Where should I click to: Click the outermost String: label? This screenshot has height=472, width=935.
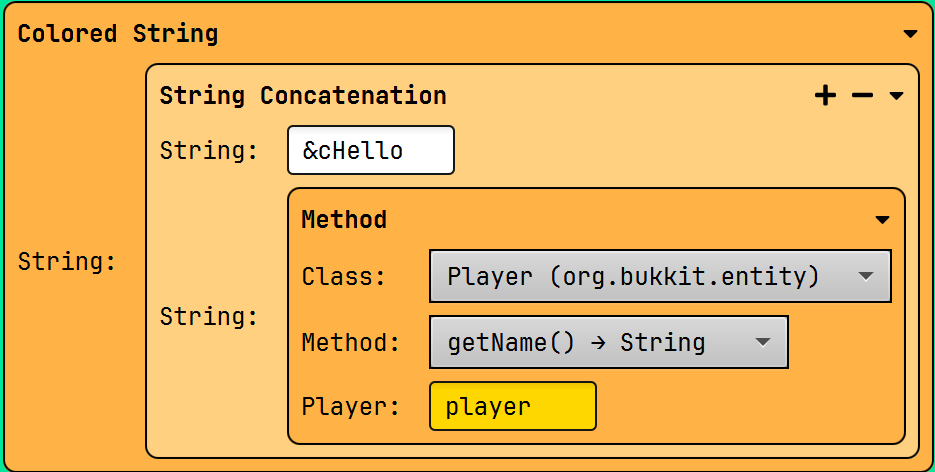coord(67,262)
